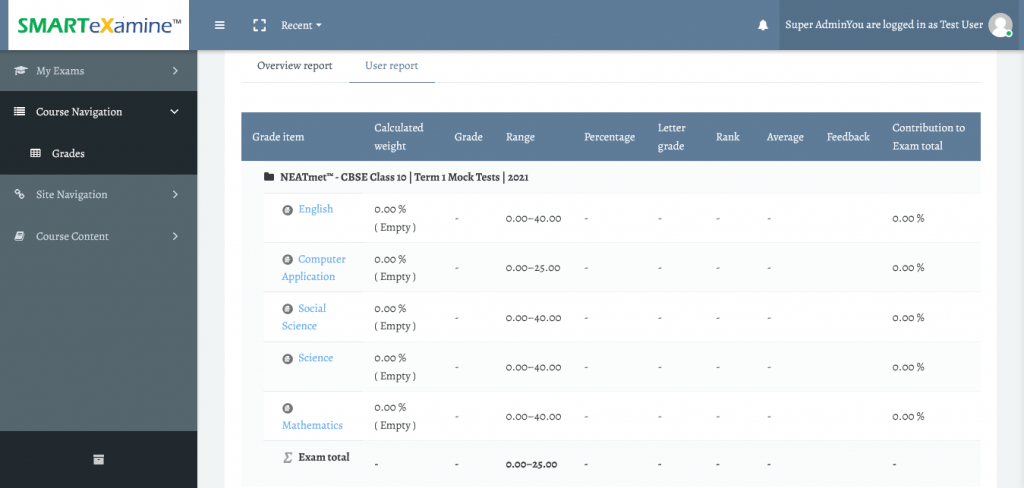Viewport: 1024px width, 488px height.
Task: Expand Course Content chevron
Action: pos(175,236)
